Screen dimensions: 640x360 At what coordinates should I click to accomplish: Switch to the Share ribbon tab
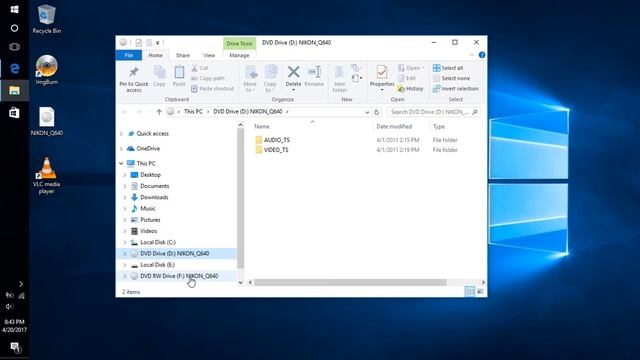[183, 55]
